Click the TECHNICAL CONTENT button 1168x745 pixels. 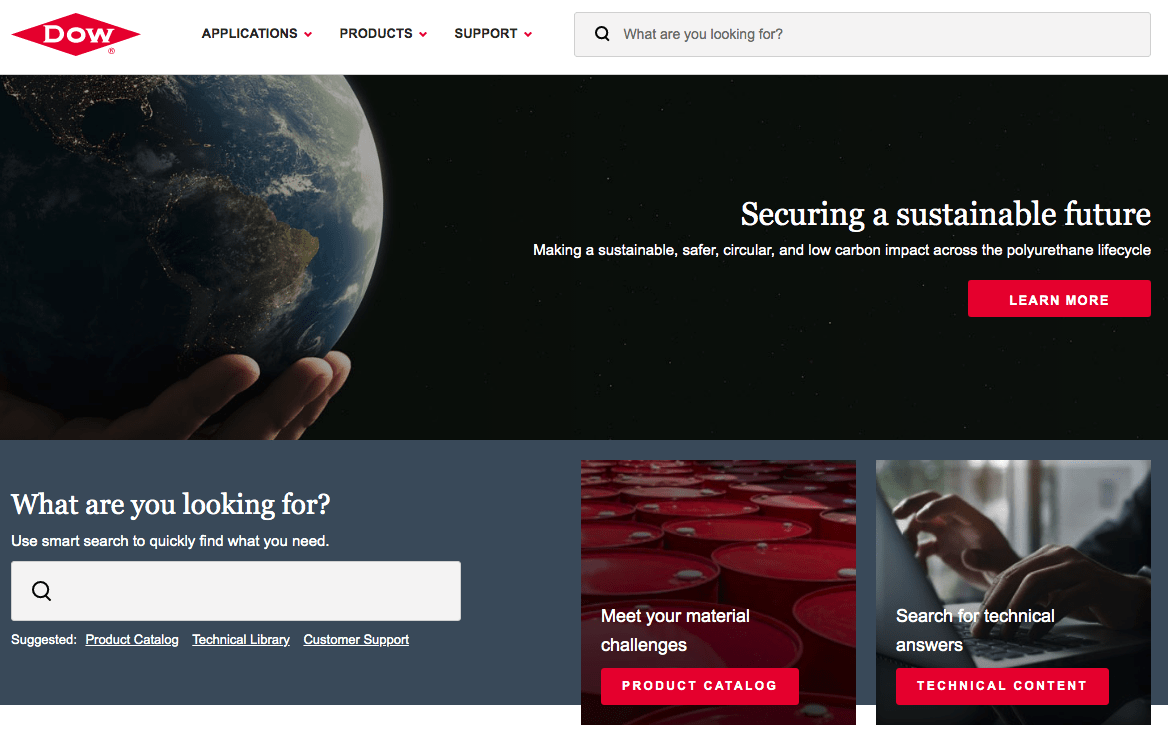point(1001,686)
